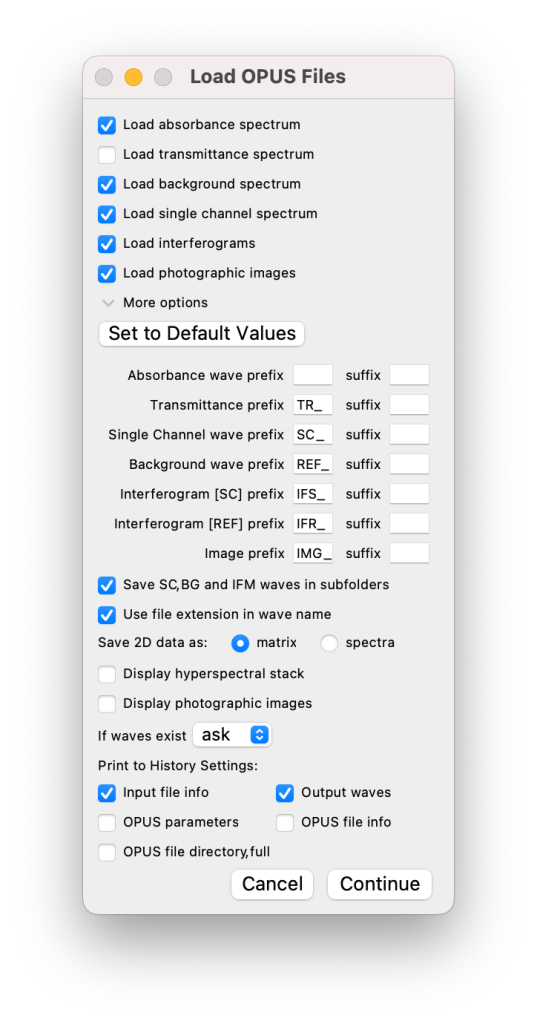Image resolution: width=537 pixels, height=1024 pixels.
Task: Toggle Load background spectrum checkbox
Action: [106, 185]
